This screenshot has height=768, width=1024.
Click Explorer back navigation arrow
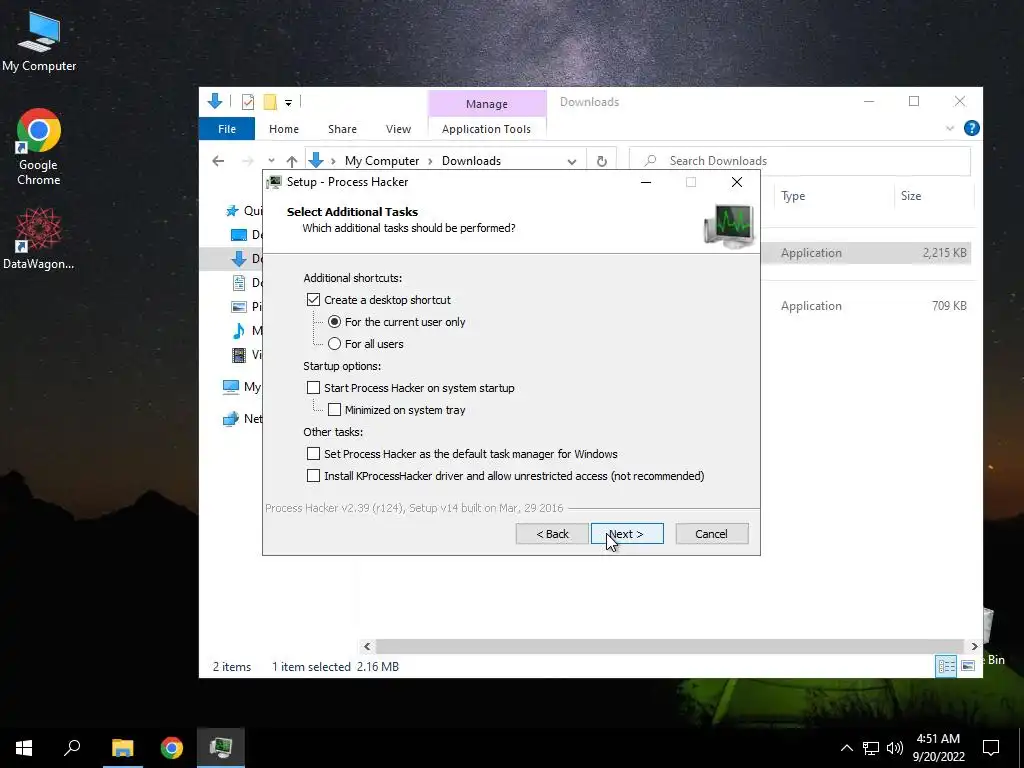(x=218, y=161)
